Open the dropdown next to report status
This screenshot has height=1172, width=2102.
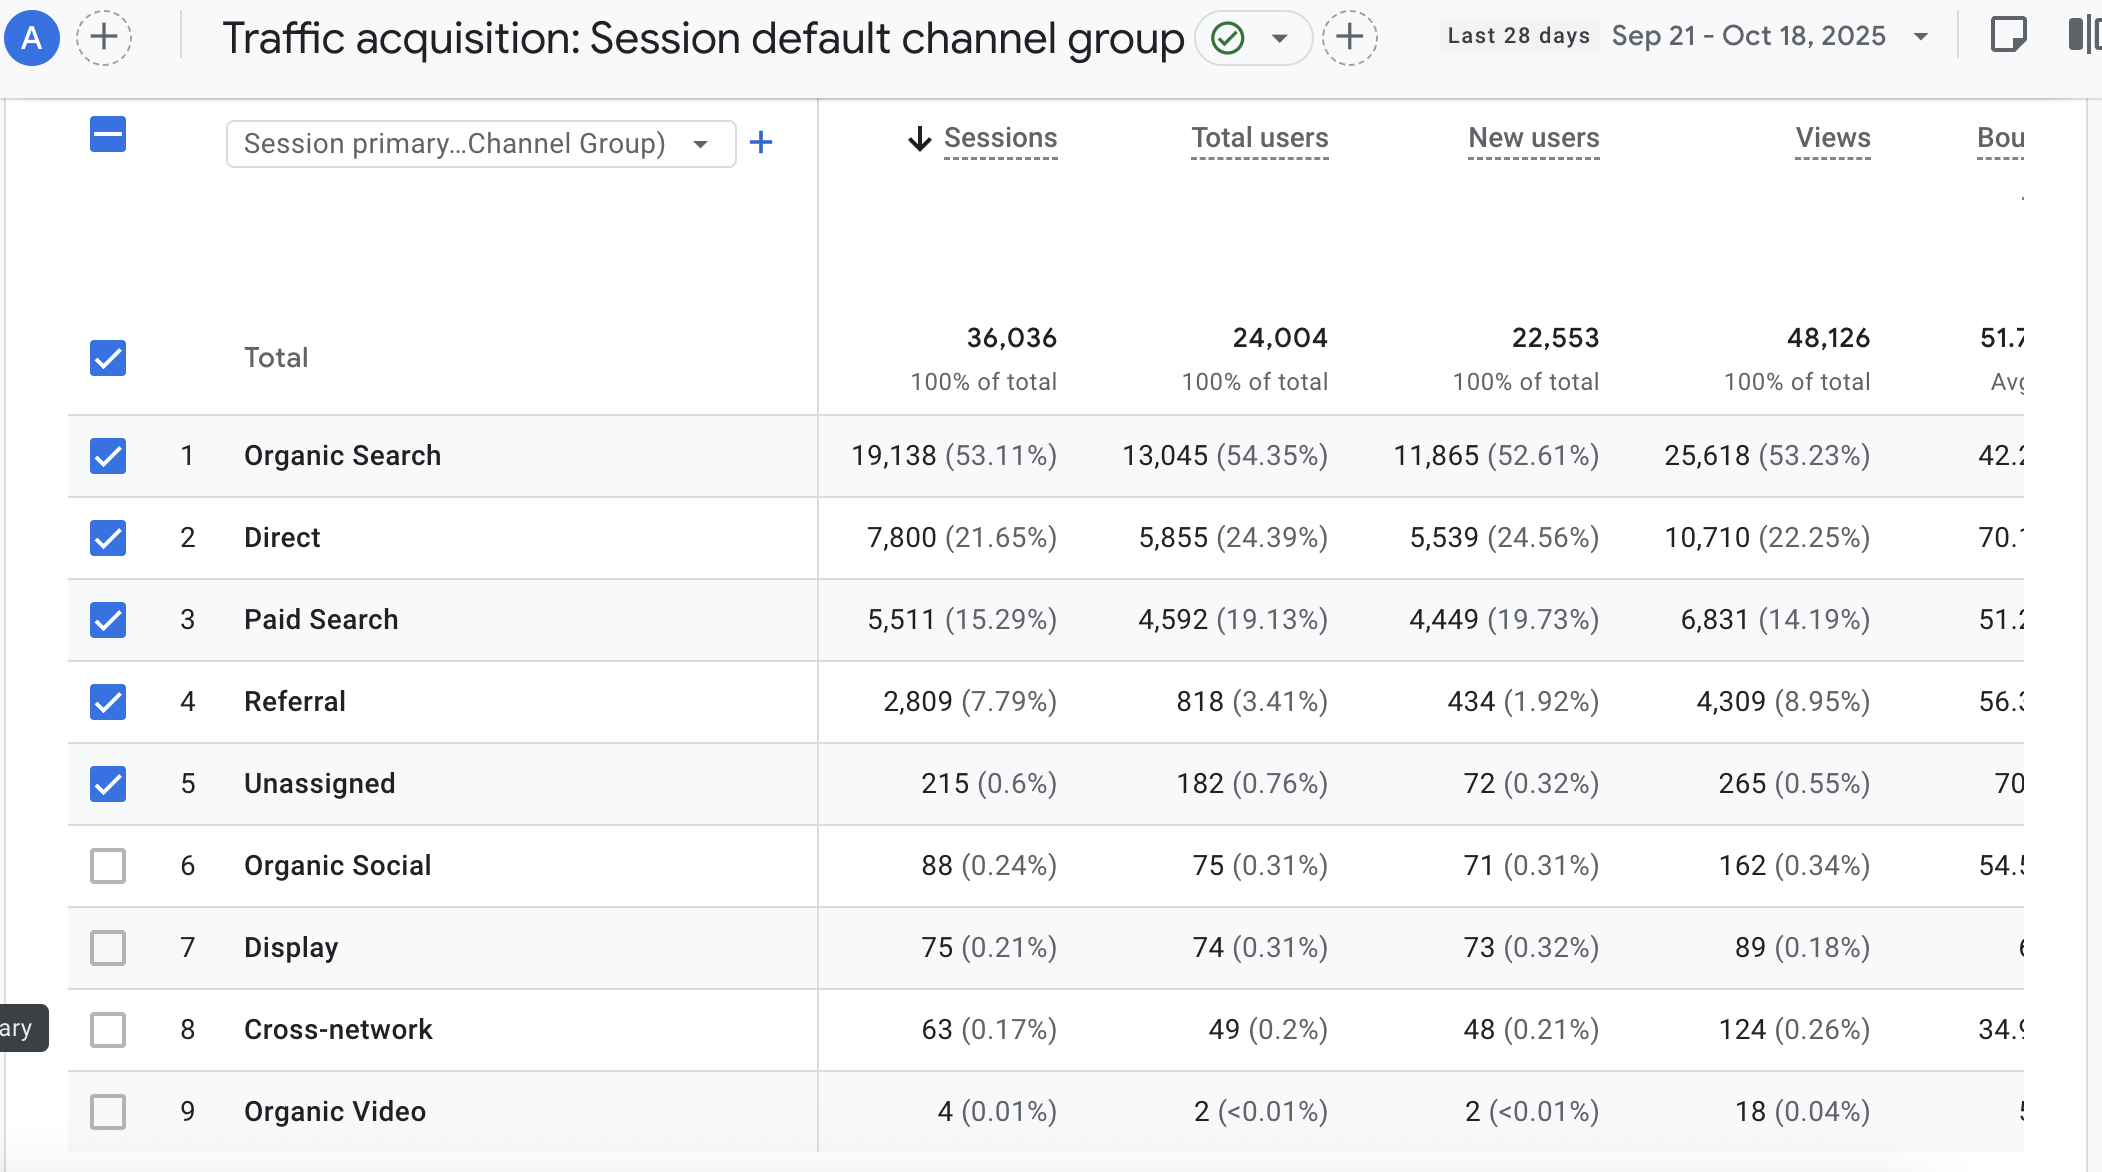click(x=1279, y=39)
